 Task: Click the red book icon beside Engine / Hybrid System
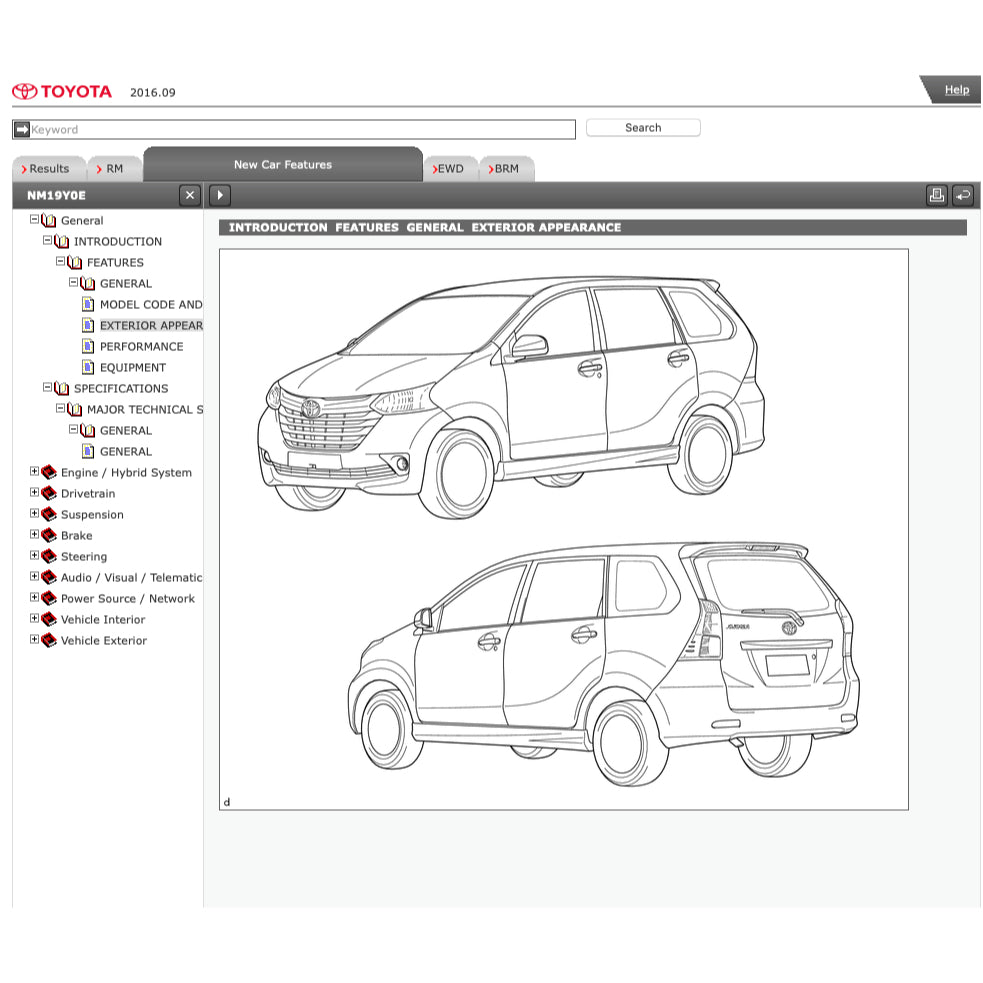48,472
